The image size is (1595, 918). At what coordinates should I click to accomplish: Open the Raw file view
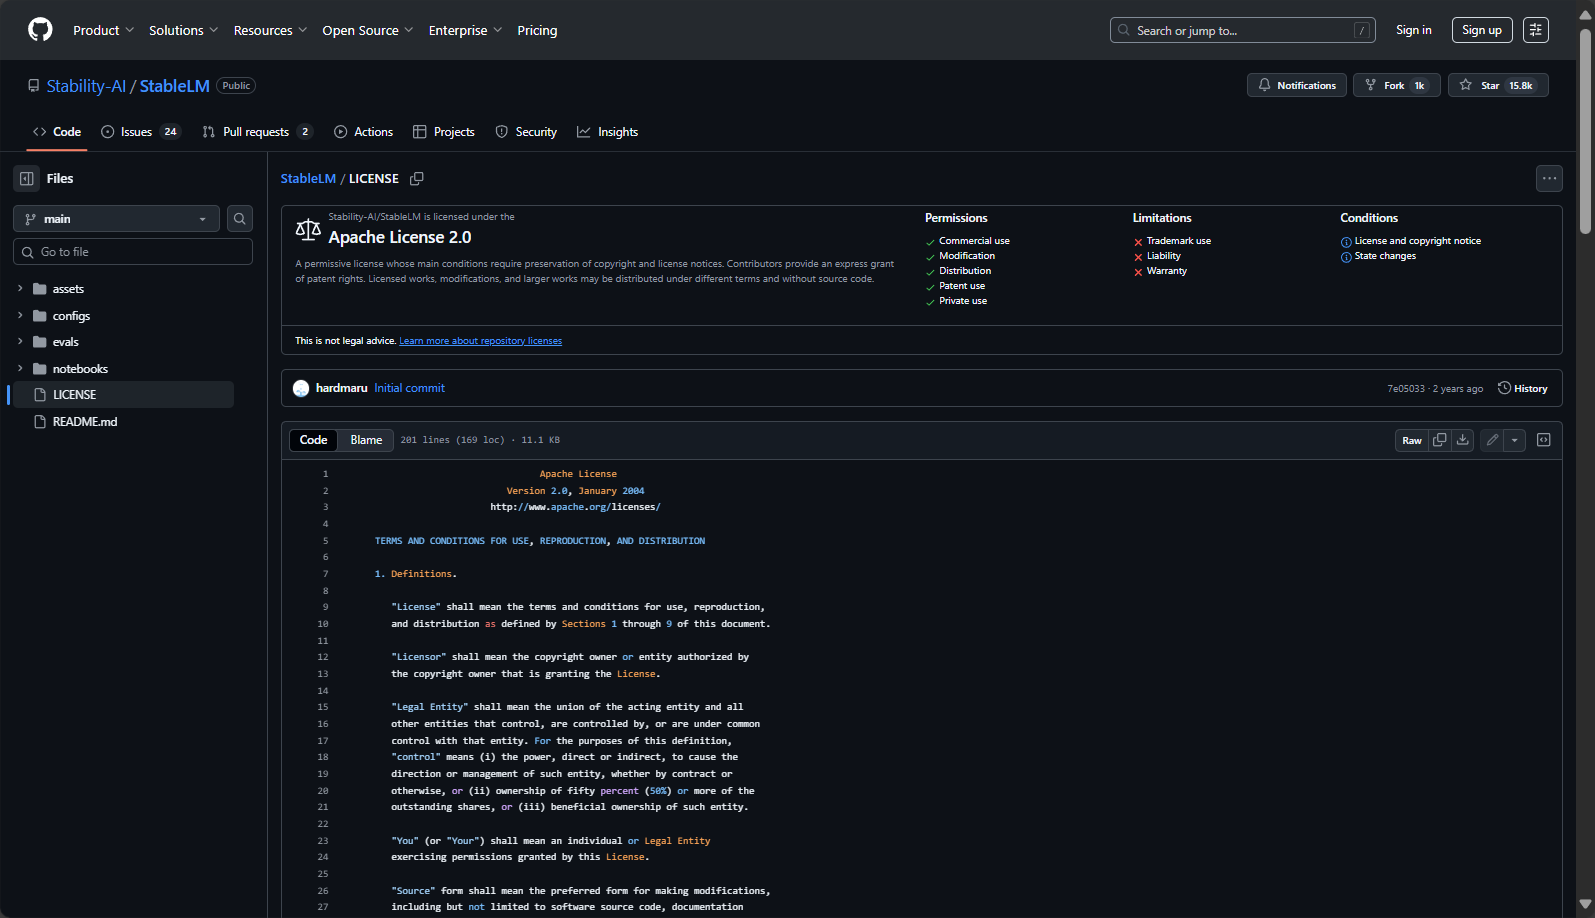coord(1411,440)
